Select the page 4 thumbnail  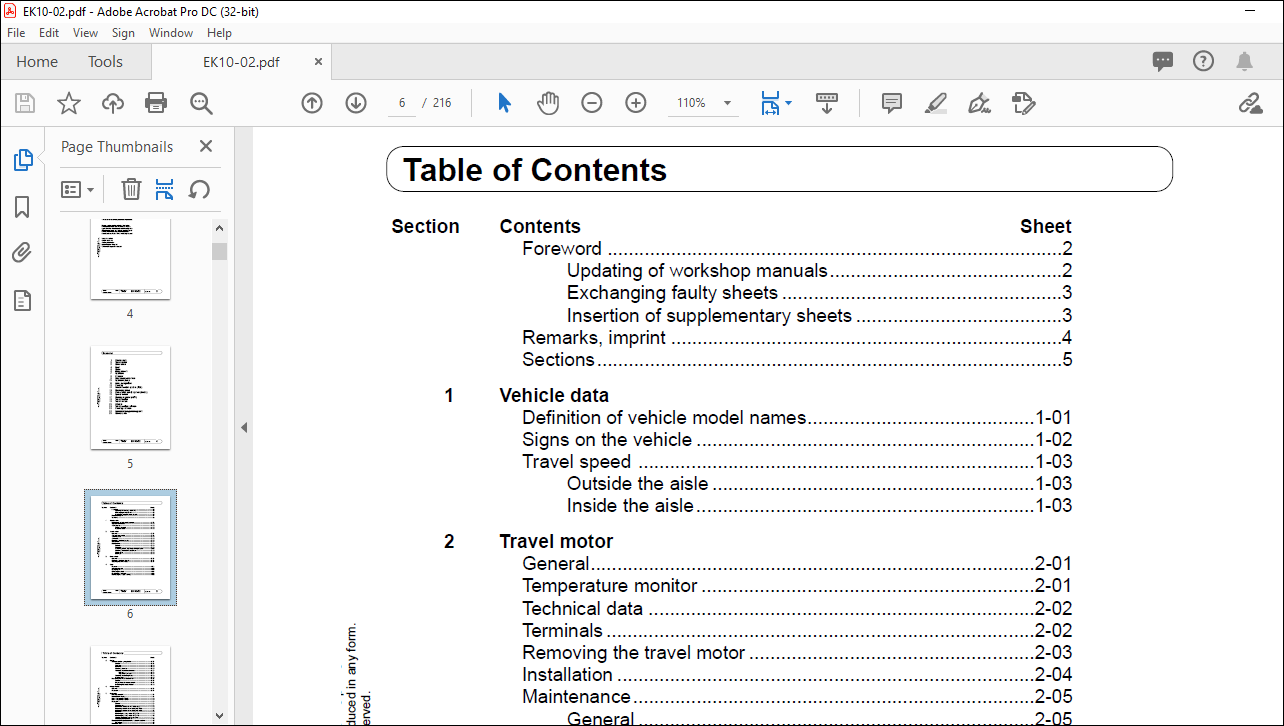(x=130, y=258)
